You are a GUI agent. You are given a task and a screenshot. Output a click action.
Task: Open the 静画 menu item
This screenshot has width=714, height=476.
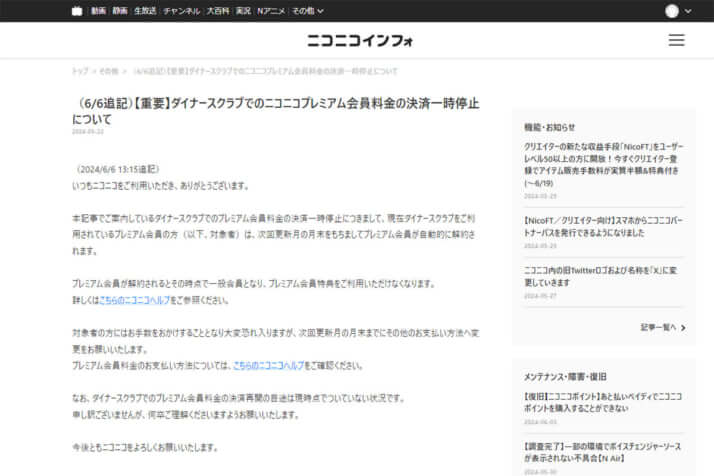point(120,11)
